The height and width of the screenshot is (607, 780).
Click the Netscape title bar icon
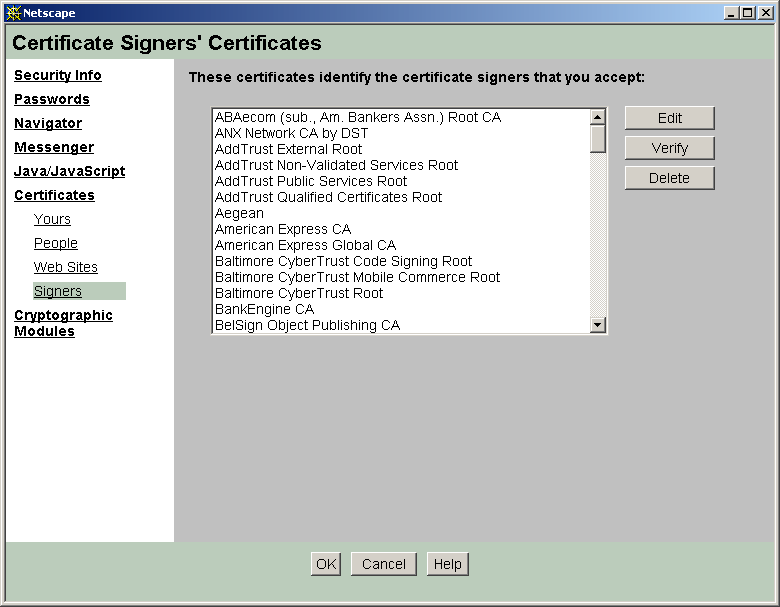click(13, 13)
